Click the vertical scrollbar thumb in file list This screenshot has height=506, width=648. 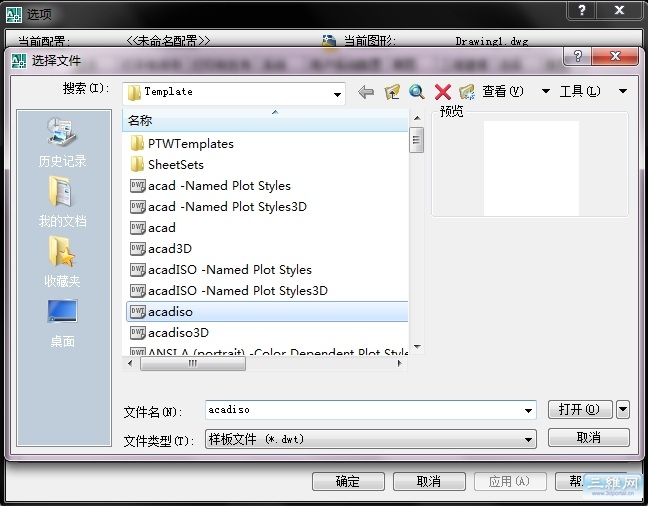[416, 140]
